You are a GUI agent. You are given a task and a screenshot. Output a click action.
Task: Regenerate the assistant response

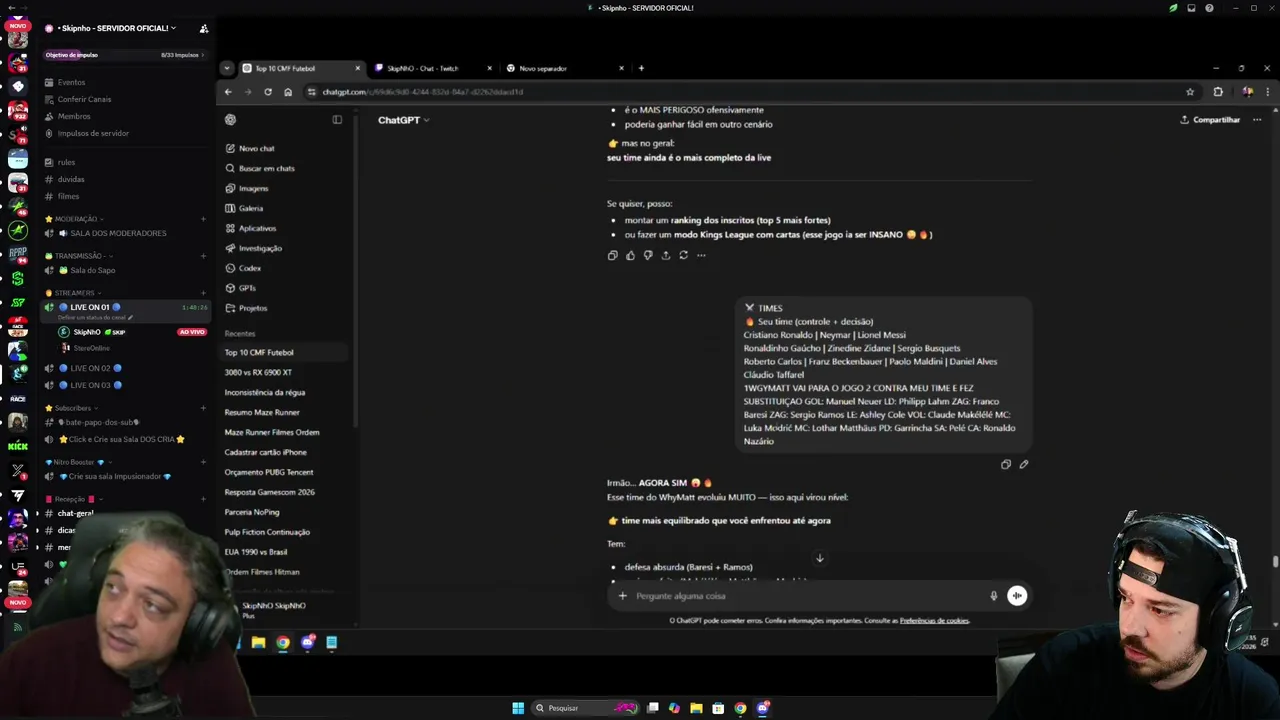point(684,255)
